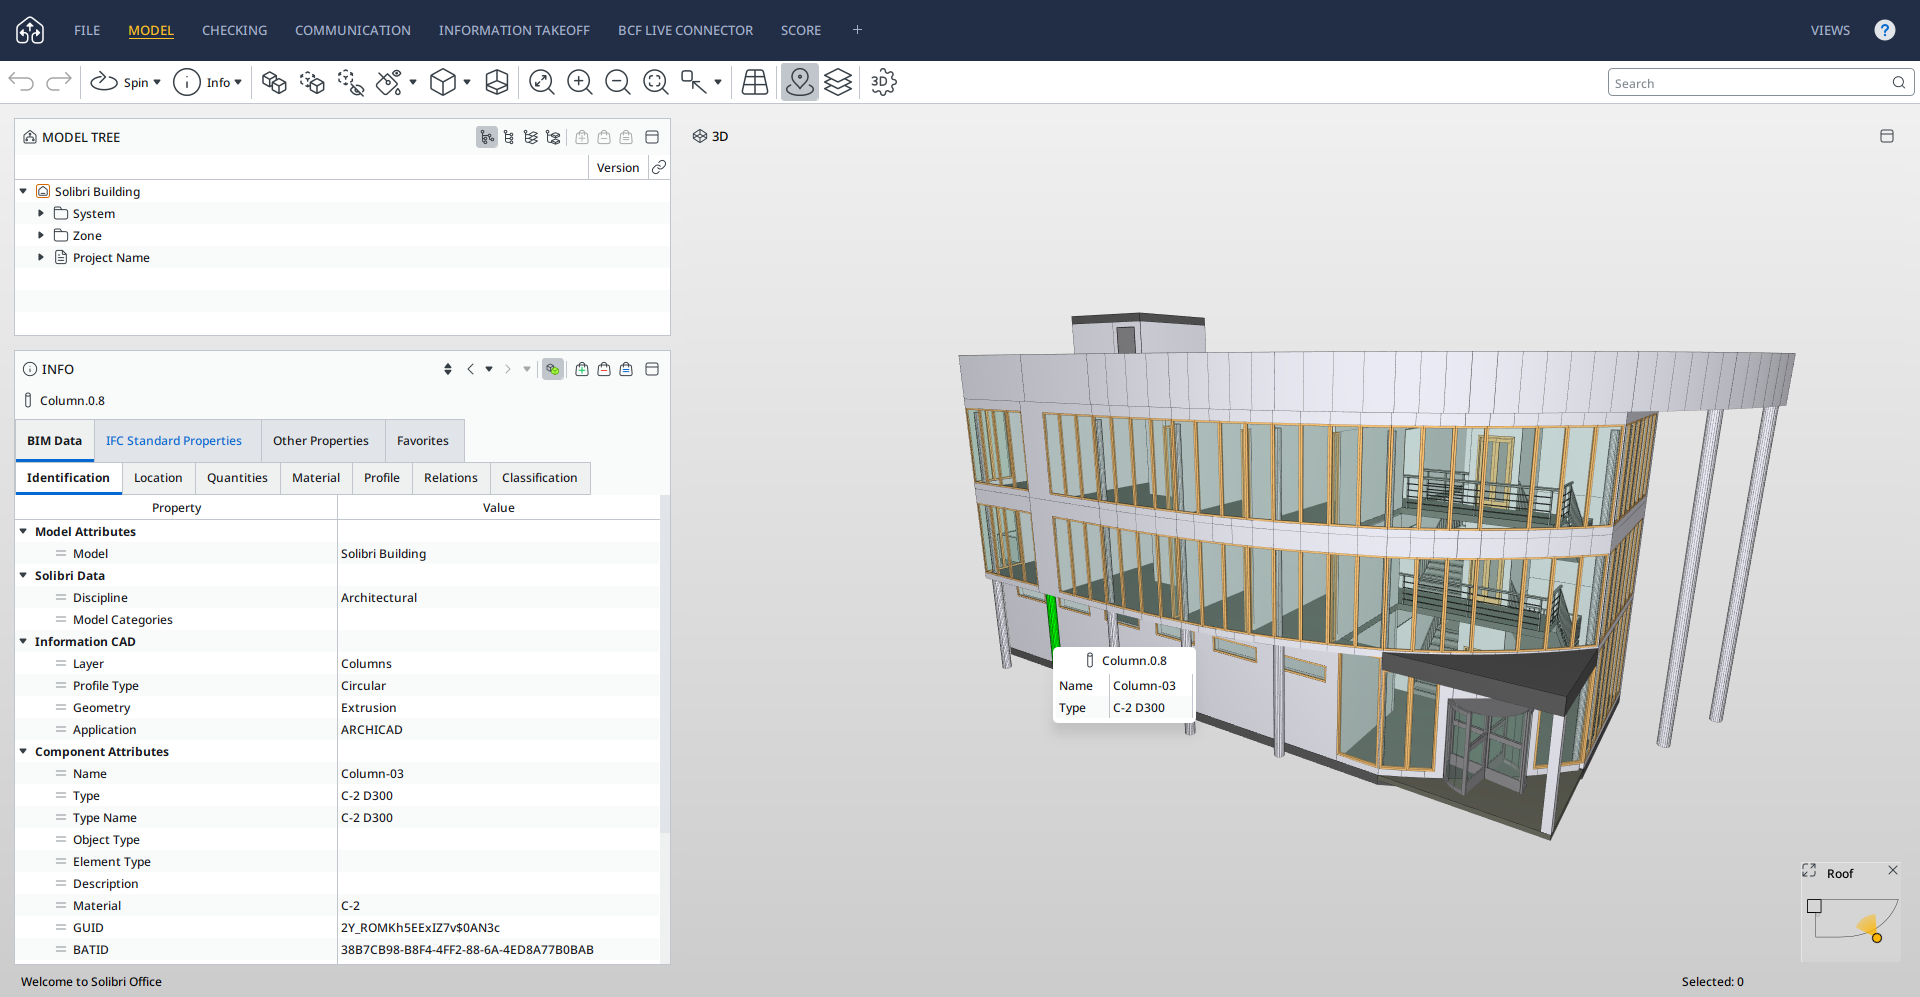Click the Solibri home logo icon
This screenshot has width=1920, height=997.
[30, 30]
